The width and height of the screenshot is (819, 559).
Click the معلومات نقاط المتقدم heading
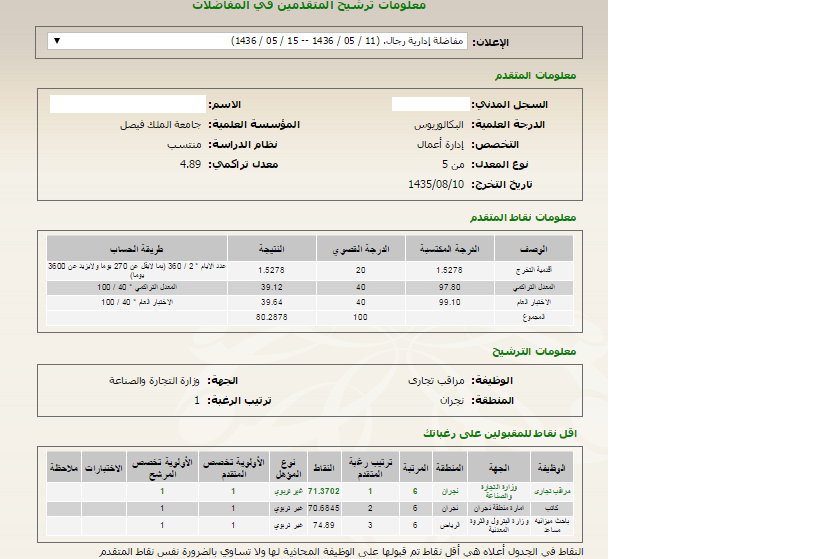click(x=523, y=217)
